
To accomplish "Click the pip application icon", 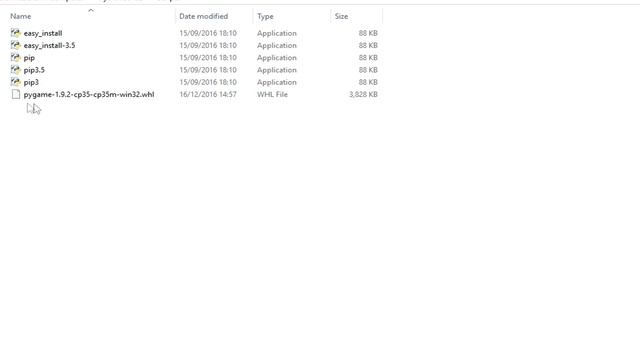I will (16, 58).
